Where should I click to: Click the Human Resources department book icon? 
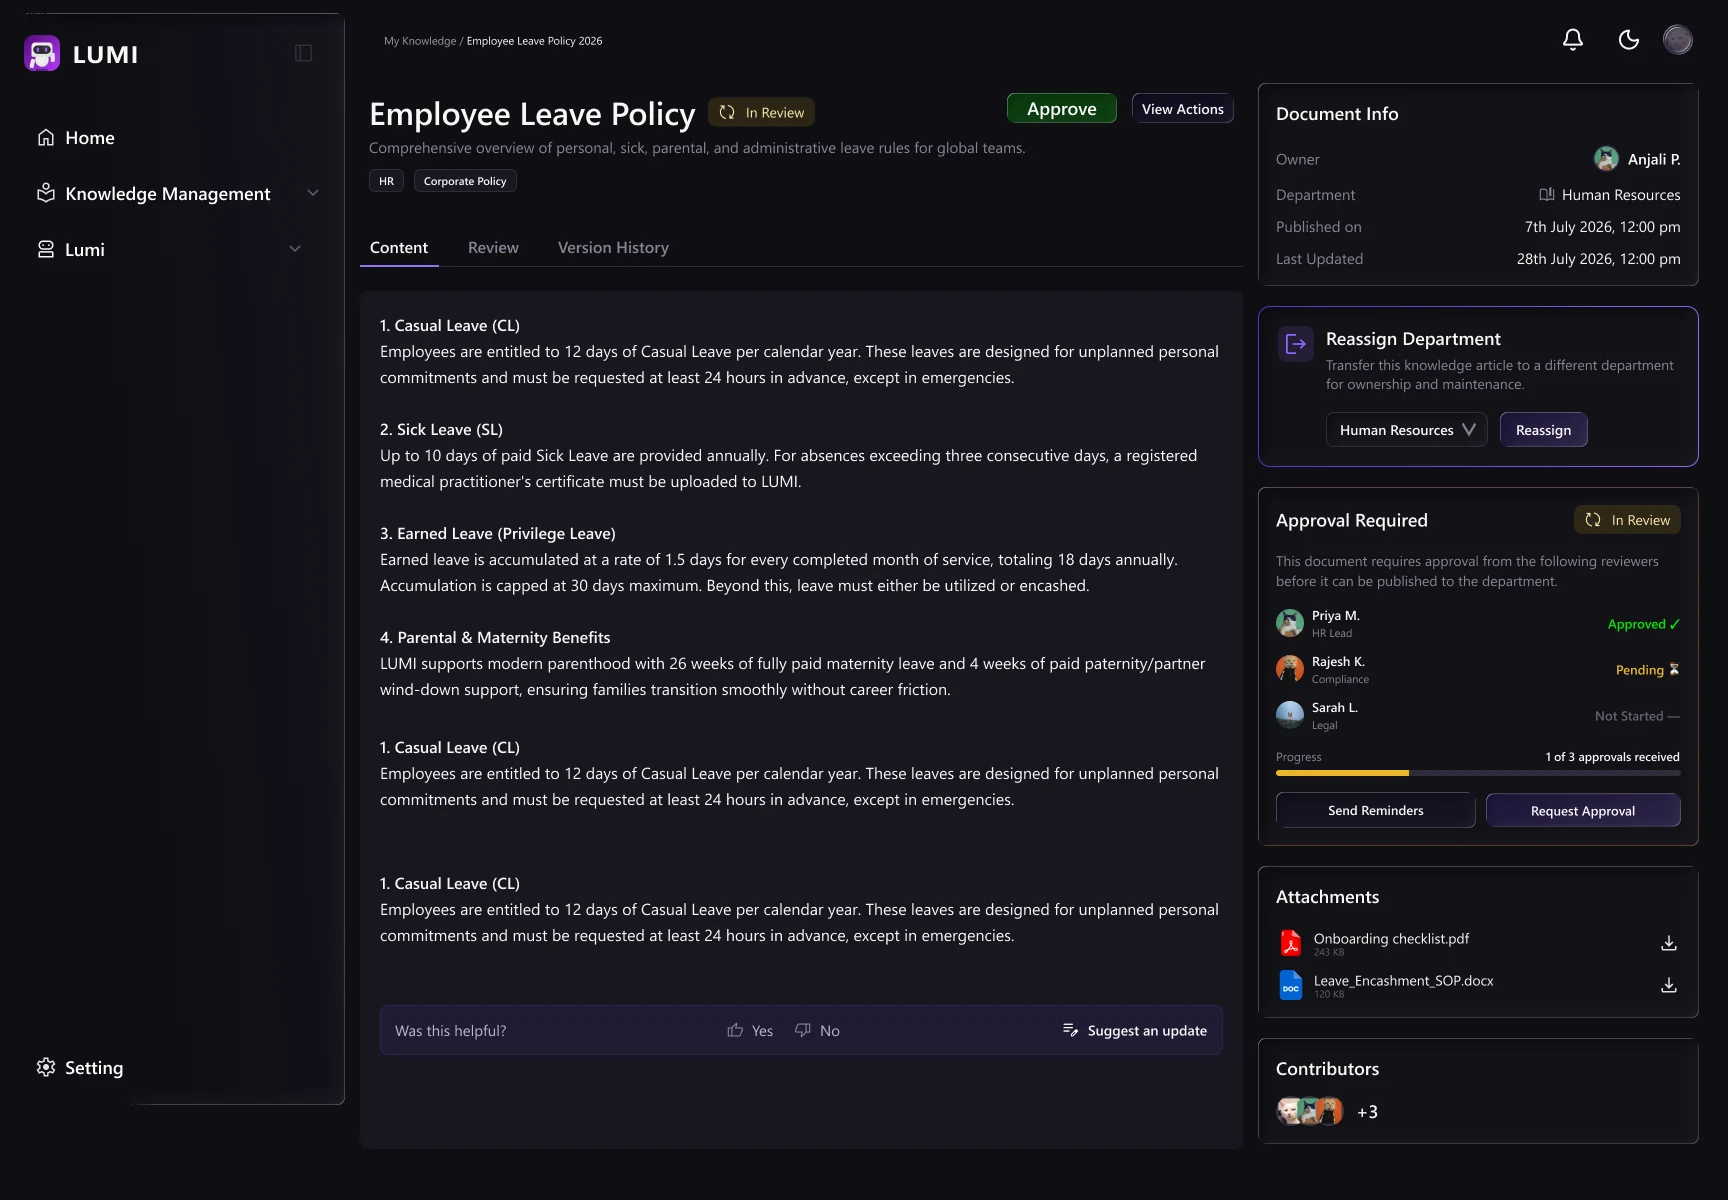(1547, 194)
